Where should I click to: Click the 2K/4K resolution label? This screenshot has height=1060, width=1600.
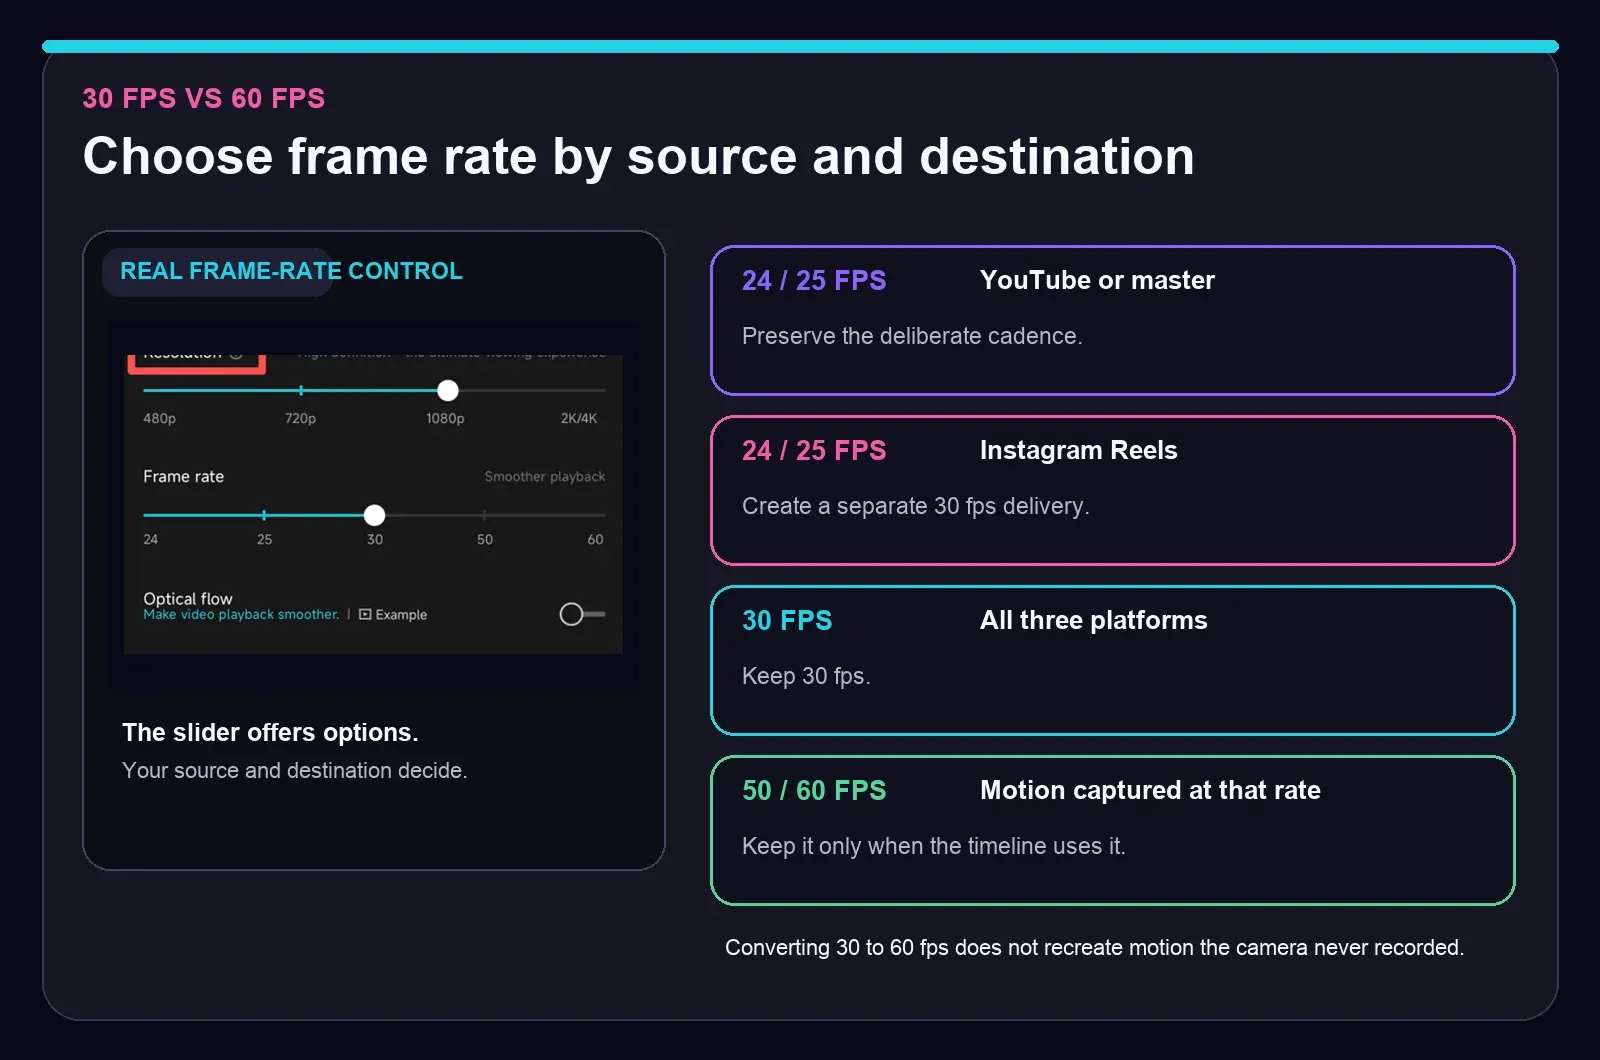tap(579, 418)
